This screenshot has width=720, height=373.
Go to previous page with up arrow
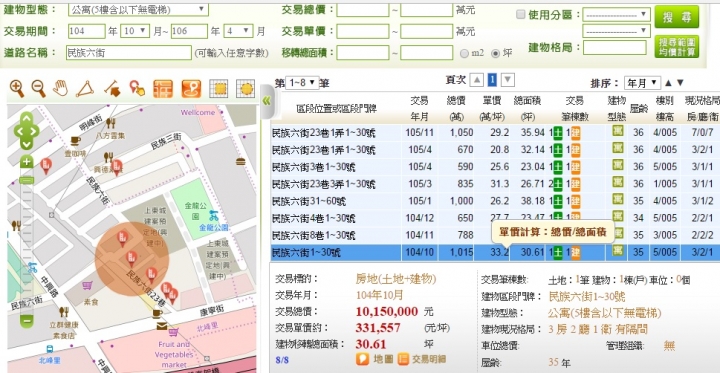coord(477,80)
